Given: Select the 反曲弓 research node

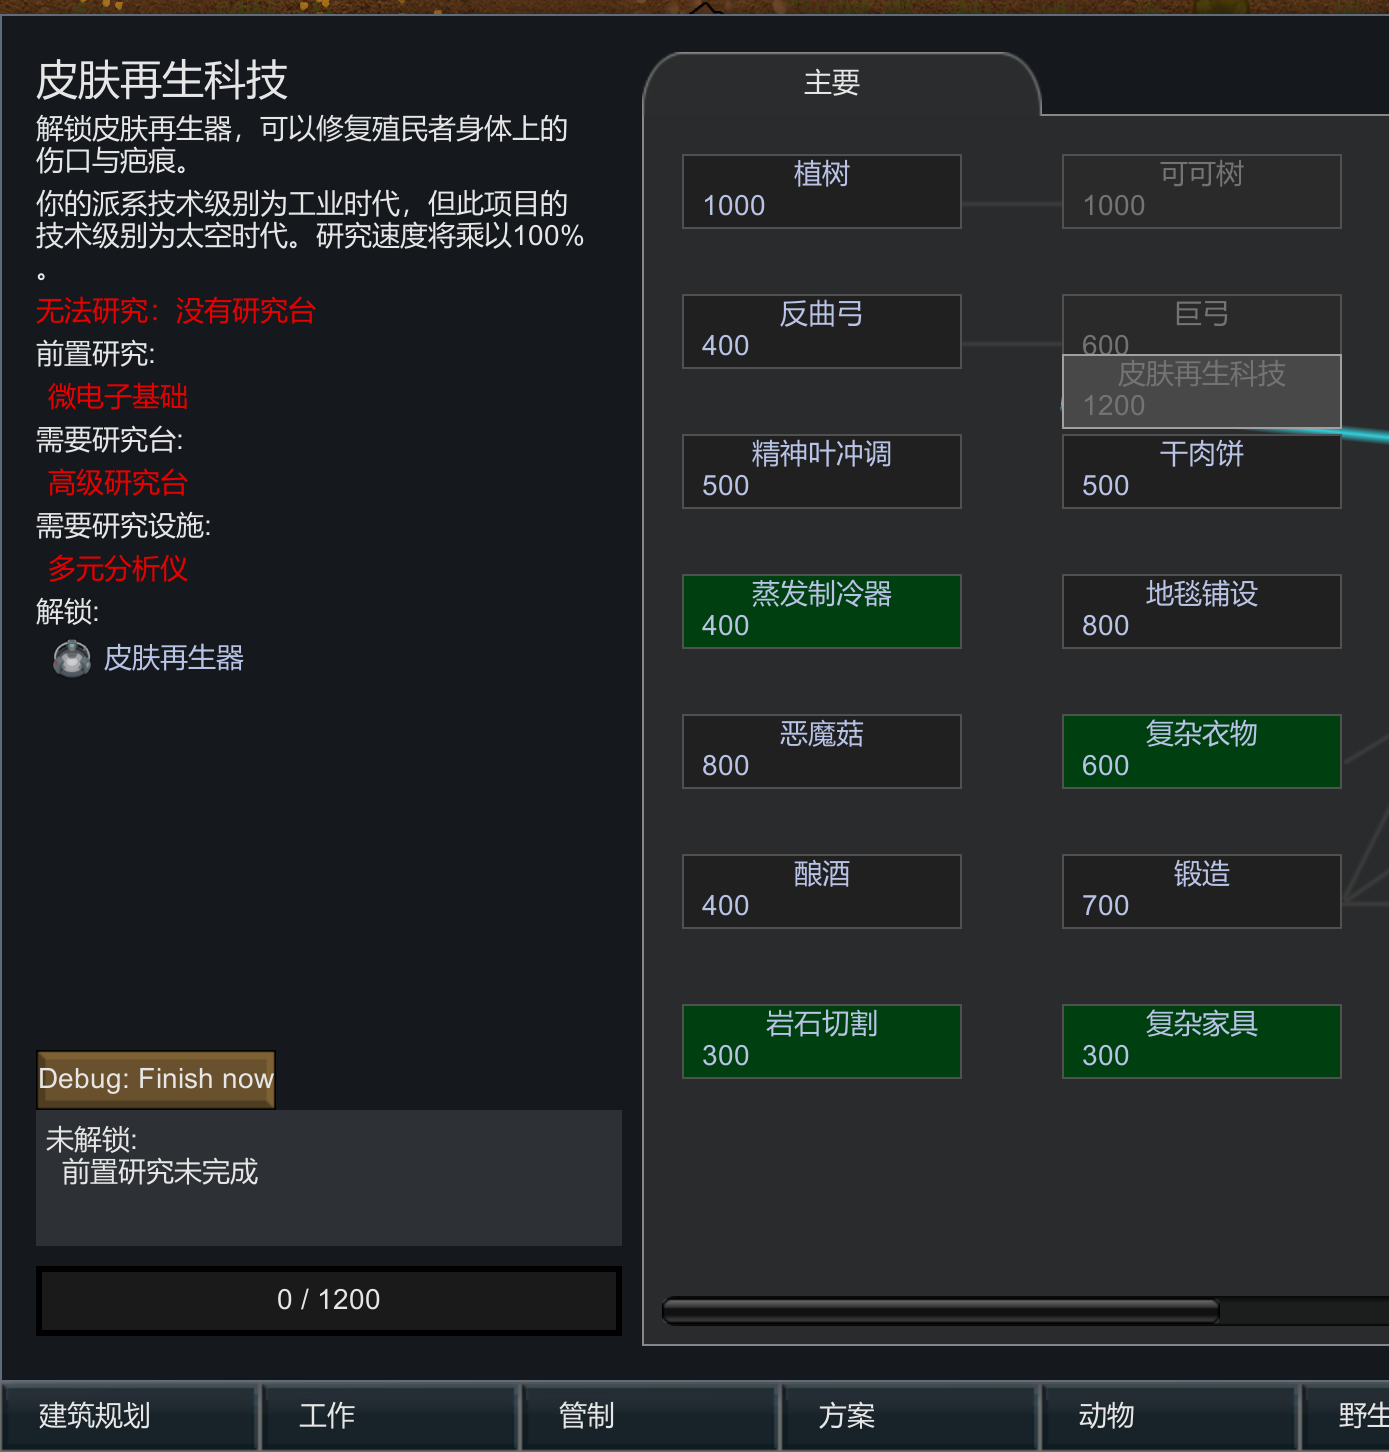Looking at the screenshot, I should point(821,331).
